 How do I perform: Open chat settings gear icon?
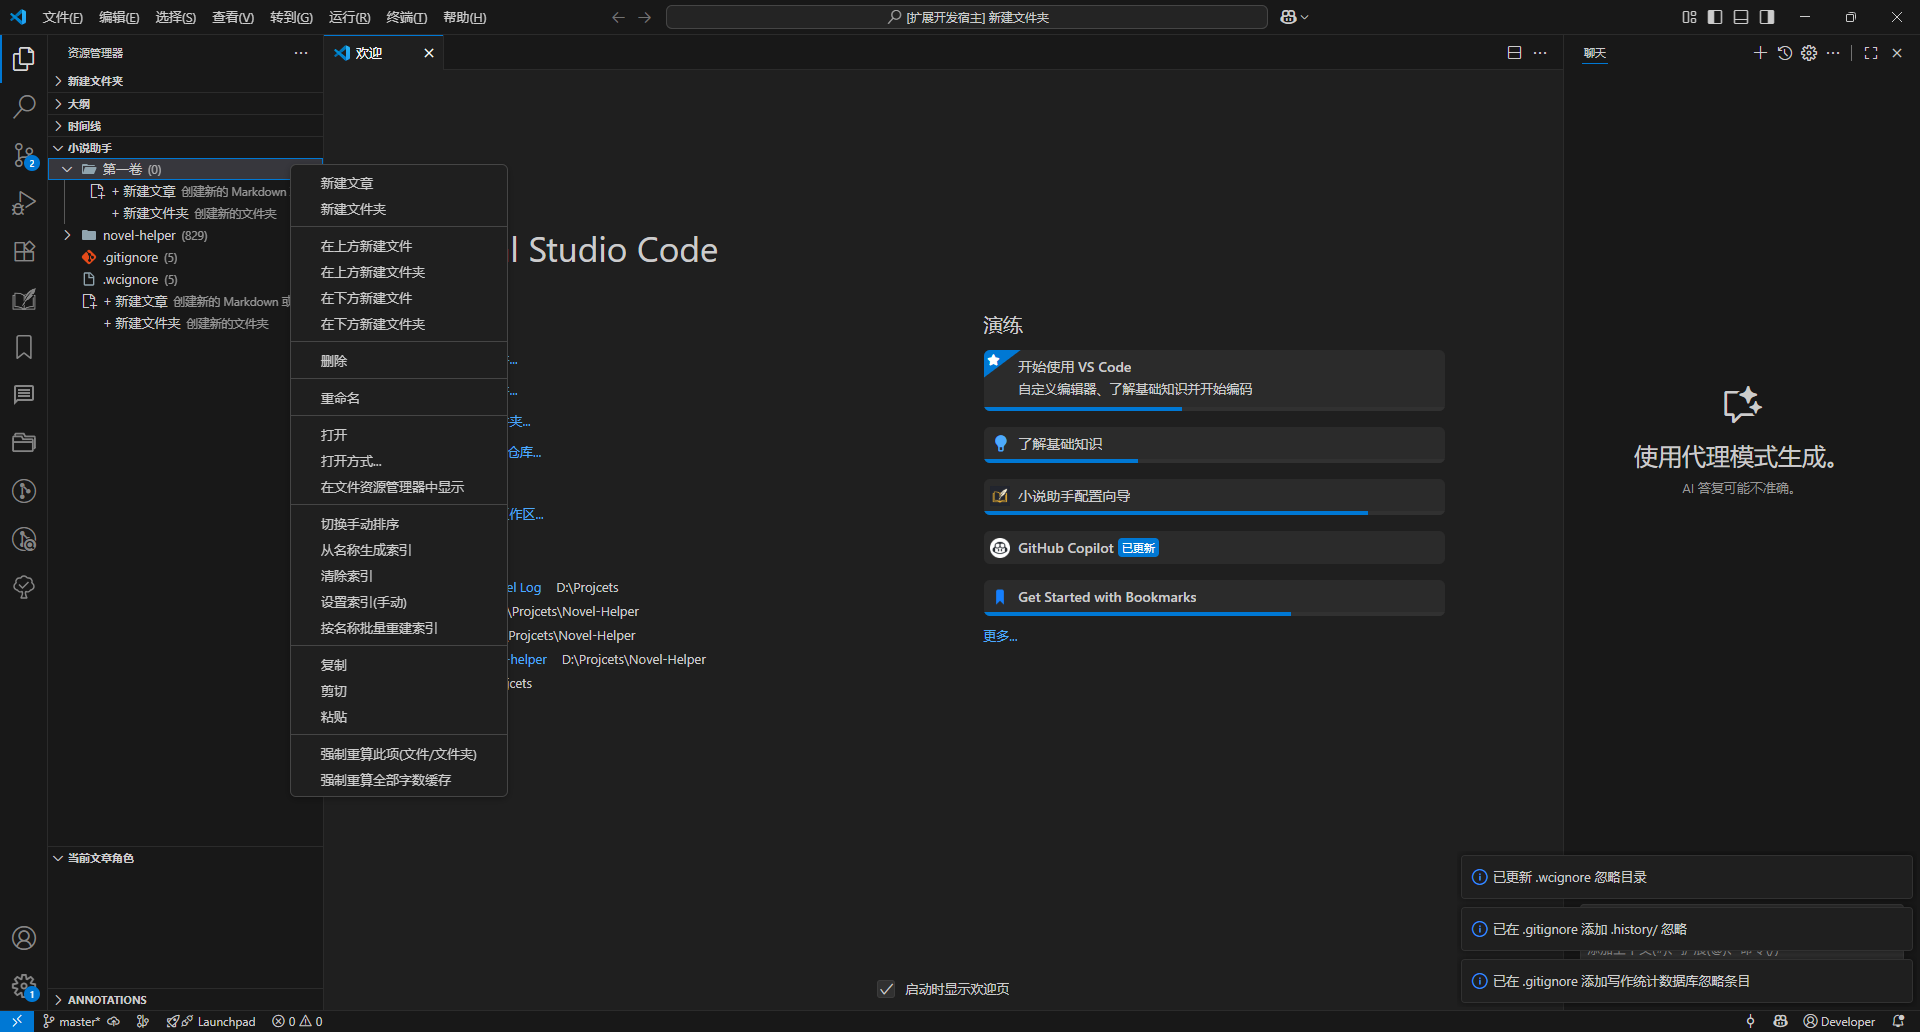pyautogui.click(x=1809, y=53)
